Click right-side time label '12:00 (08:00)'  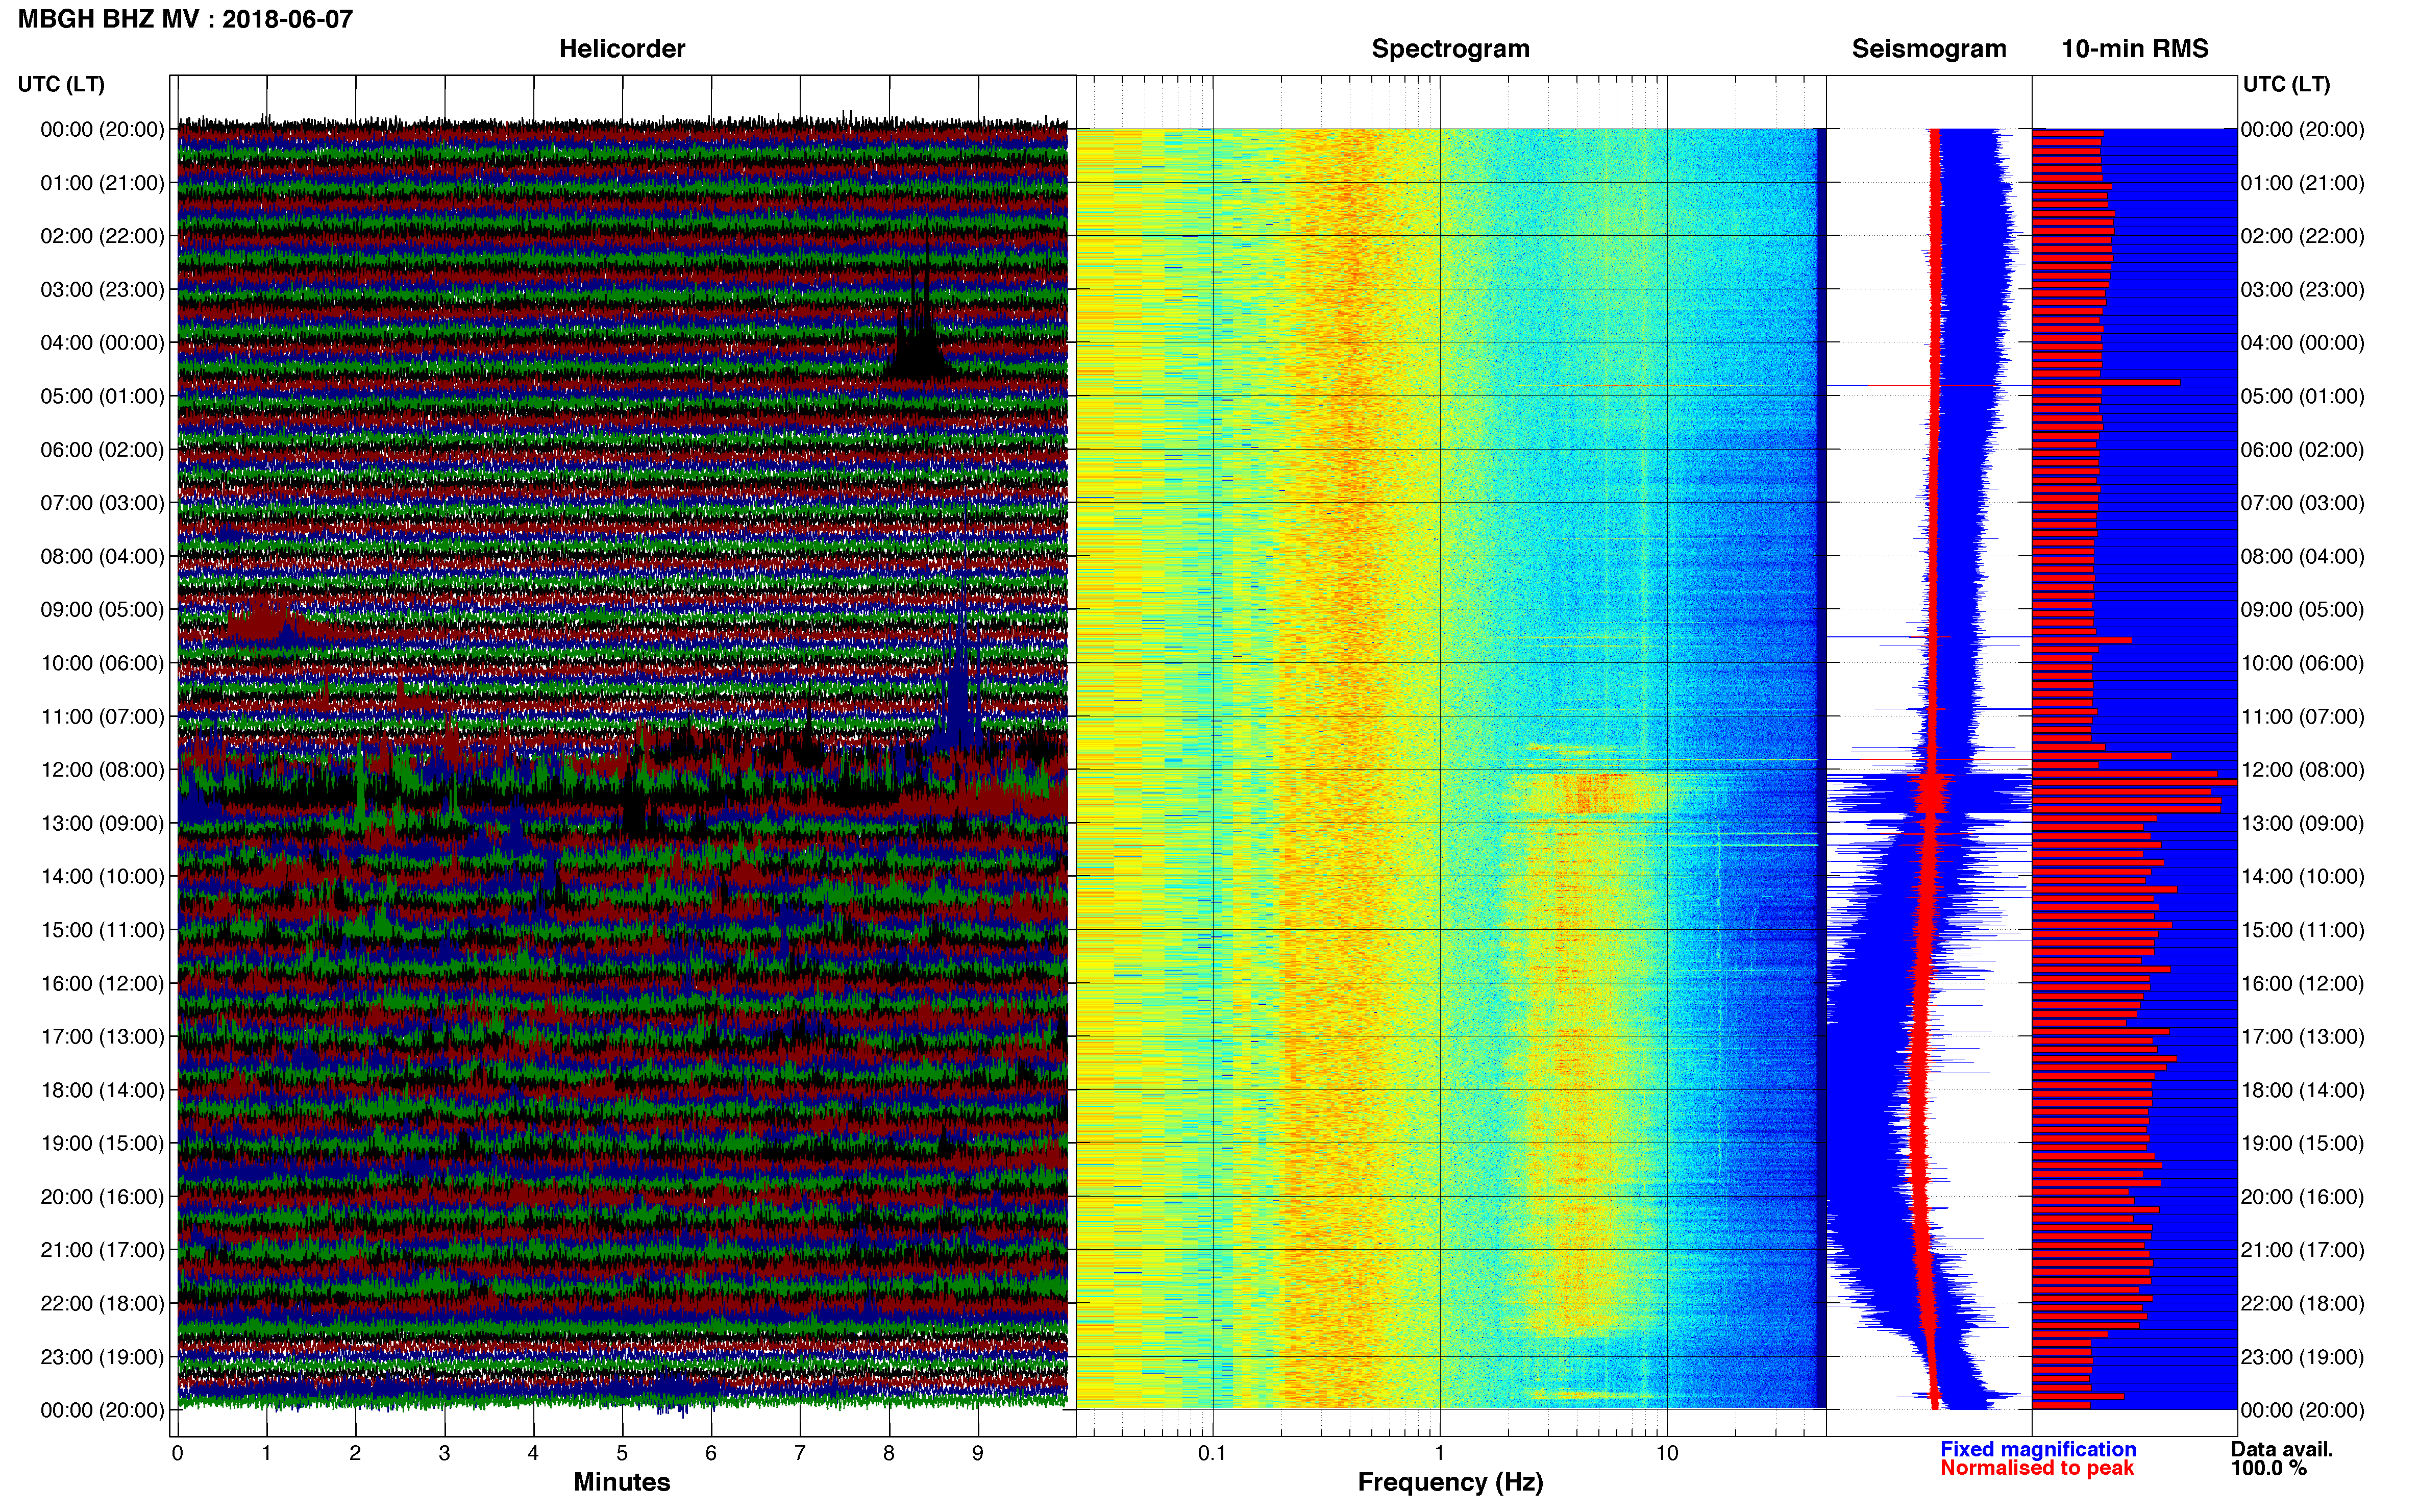(x=2303, y=770)
